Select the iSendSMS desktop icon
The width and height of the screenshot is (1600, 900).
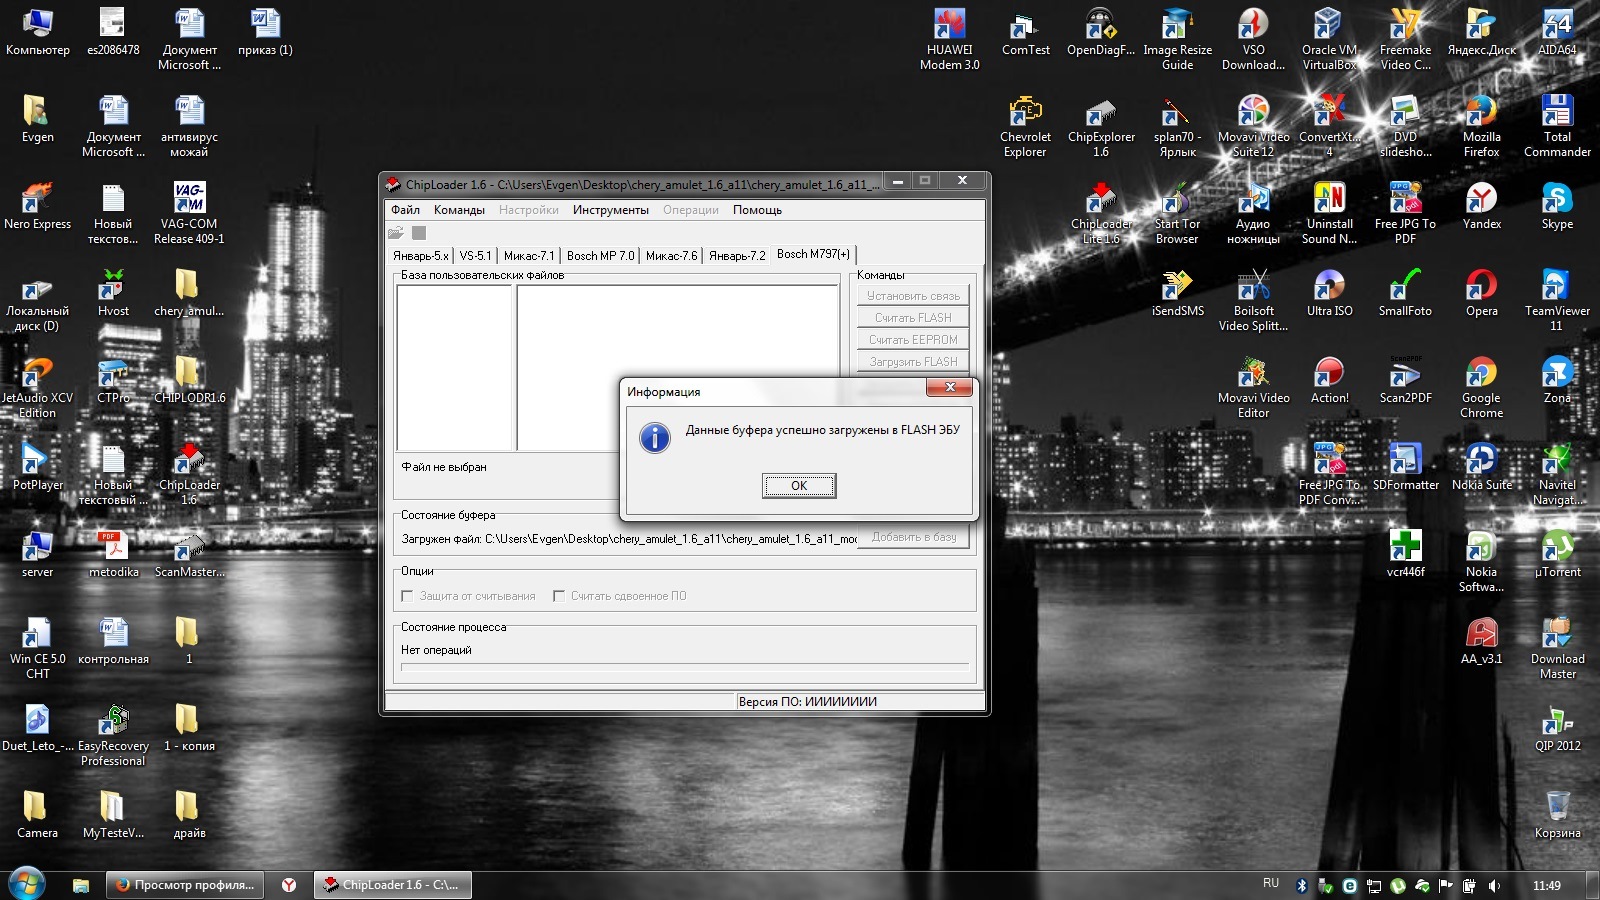[x=1178, y=293]
